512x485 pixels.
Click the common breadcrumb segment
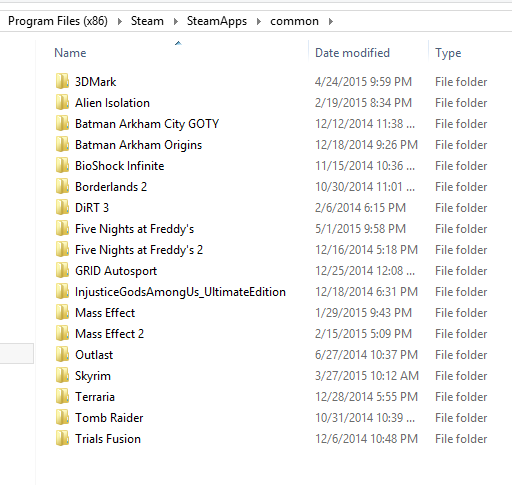pos(294,21)
